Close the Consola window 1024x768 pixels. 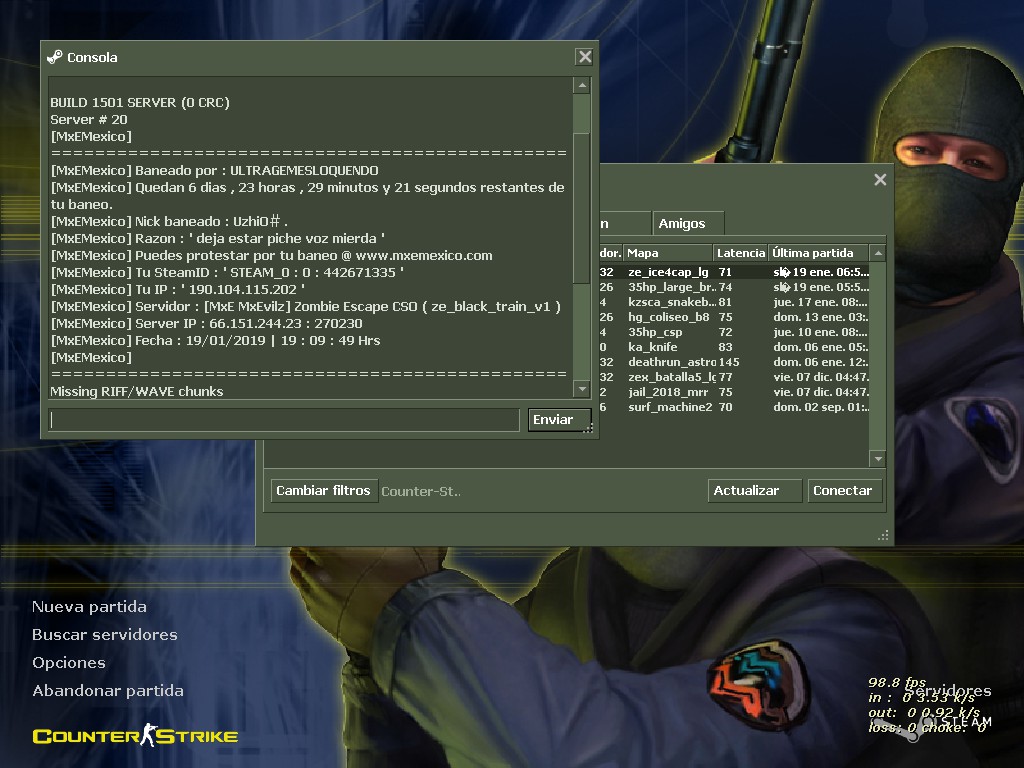[x=584, y=57]
